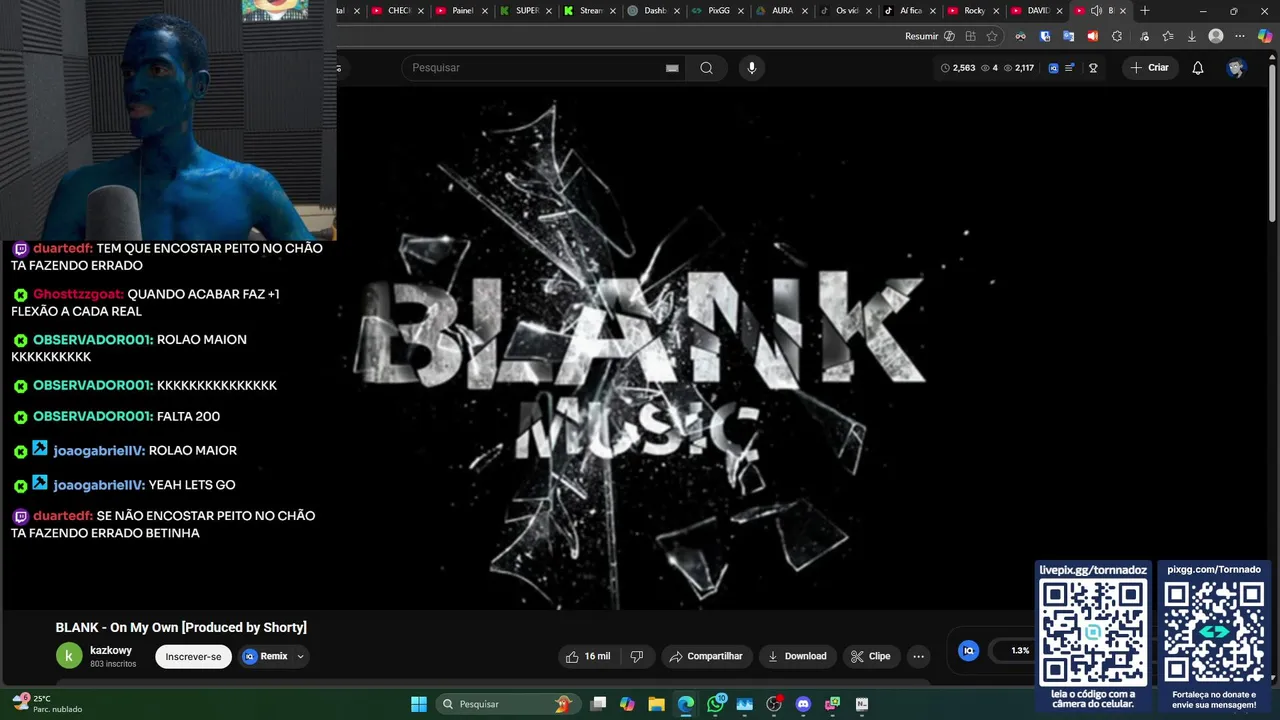Open browser settings three-dot menu
Screen dimensions: 1280x720
click(x=1240, y=36)
